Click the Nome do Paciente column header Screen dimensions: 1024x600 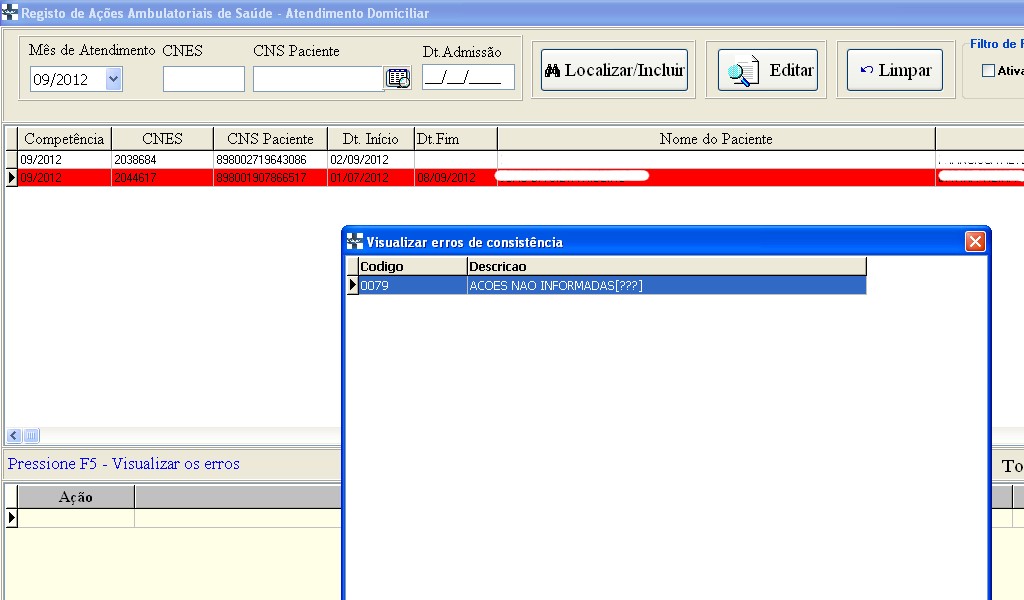pyautogui.click(x=715, y=139)
